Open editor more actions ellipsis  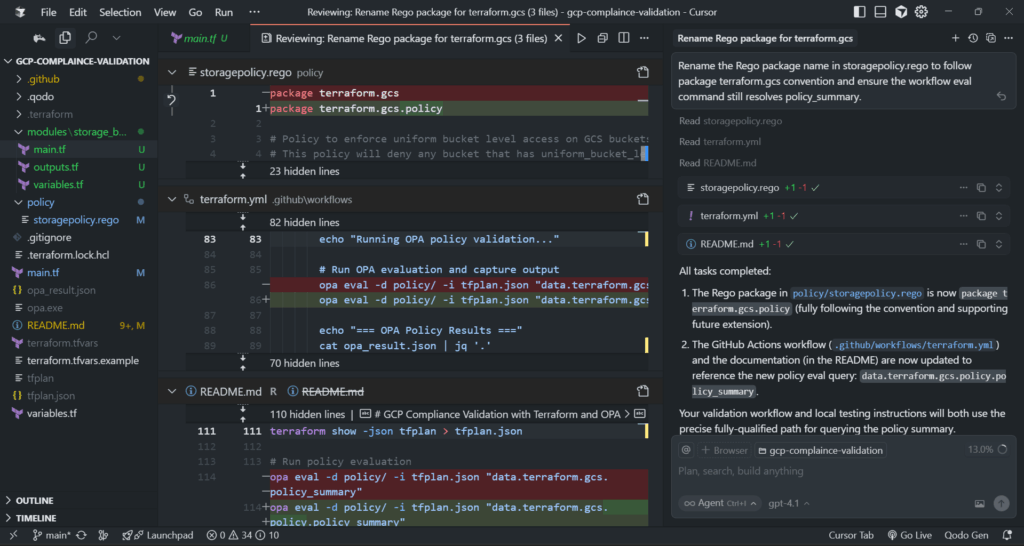pyautogui.click(x=645, y=39)
